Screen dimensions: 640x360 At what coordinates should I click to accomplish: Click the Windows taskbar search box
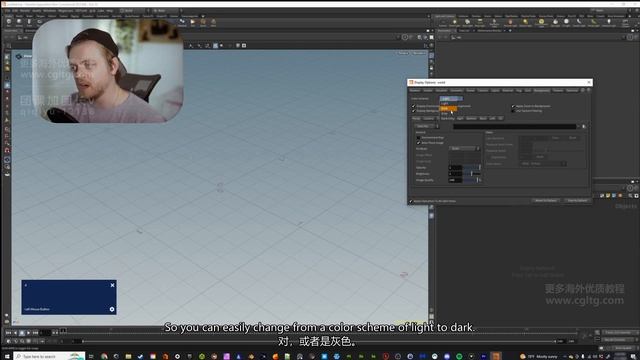pos(49,356)
